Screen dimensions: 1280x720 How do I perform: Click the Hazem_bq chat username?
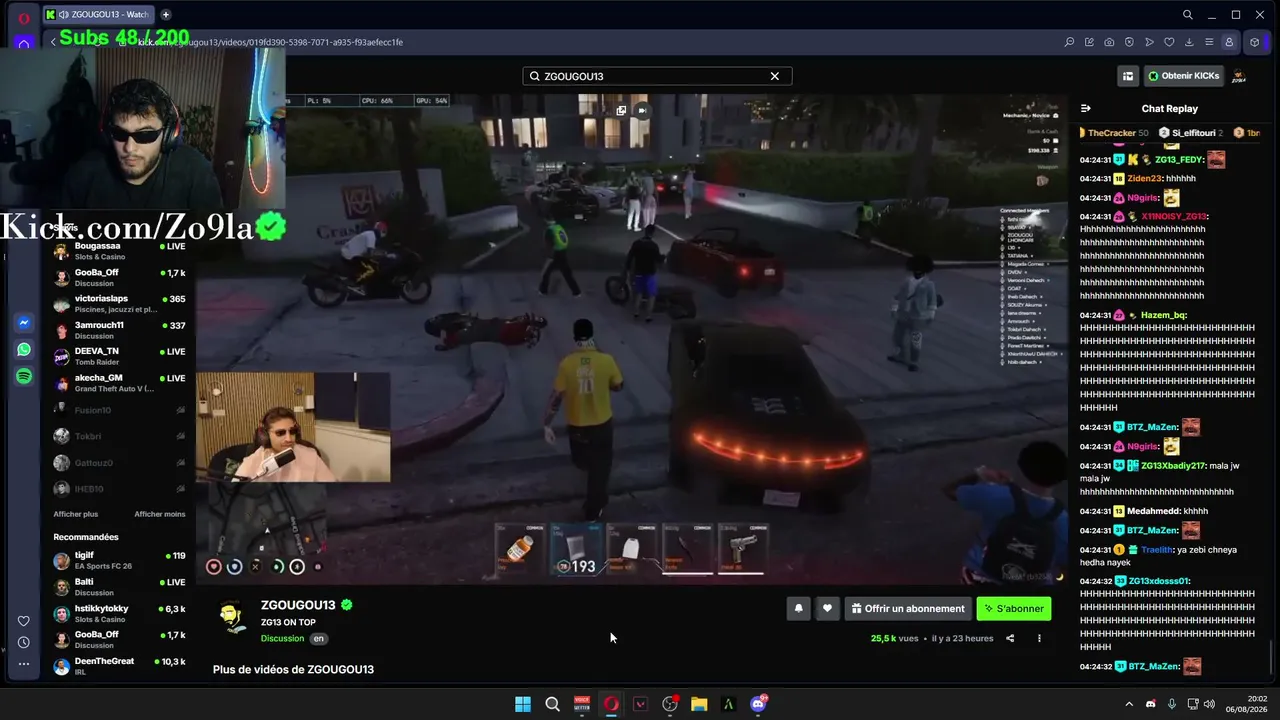pos(1162,315)
